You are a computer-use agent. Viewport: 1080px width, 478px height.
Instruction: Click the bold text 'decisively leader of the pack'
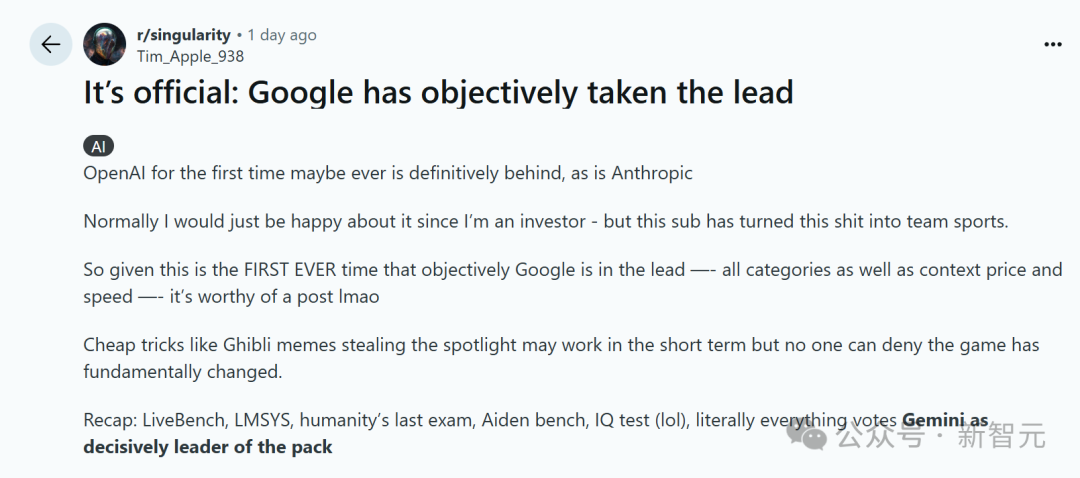[x=208, y=447]
